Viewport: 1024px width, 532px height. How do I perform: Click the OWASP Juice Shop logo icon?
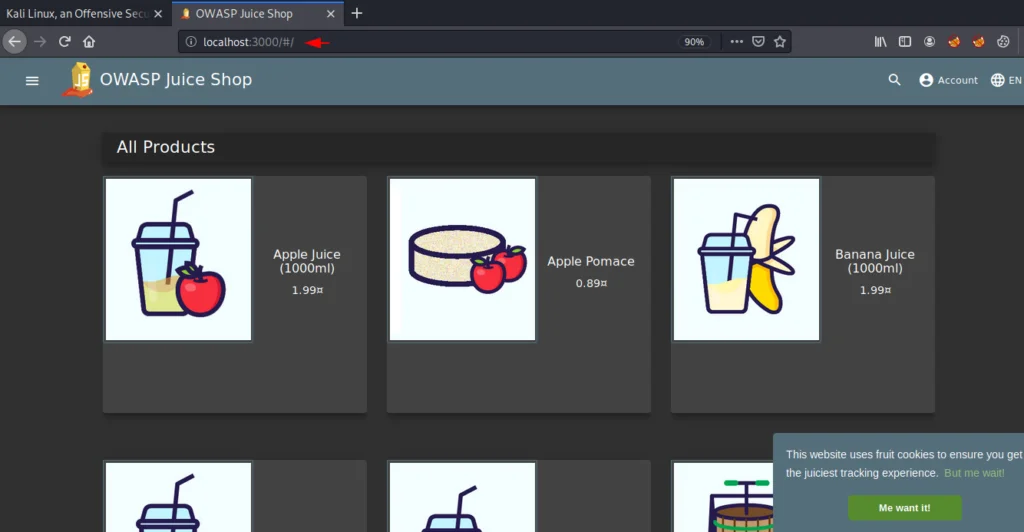78,80
